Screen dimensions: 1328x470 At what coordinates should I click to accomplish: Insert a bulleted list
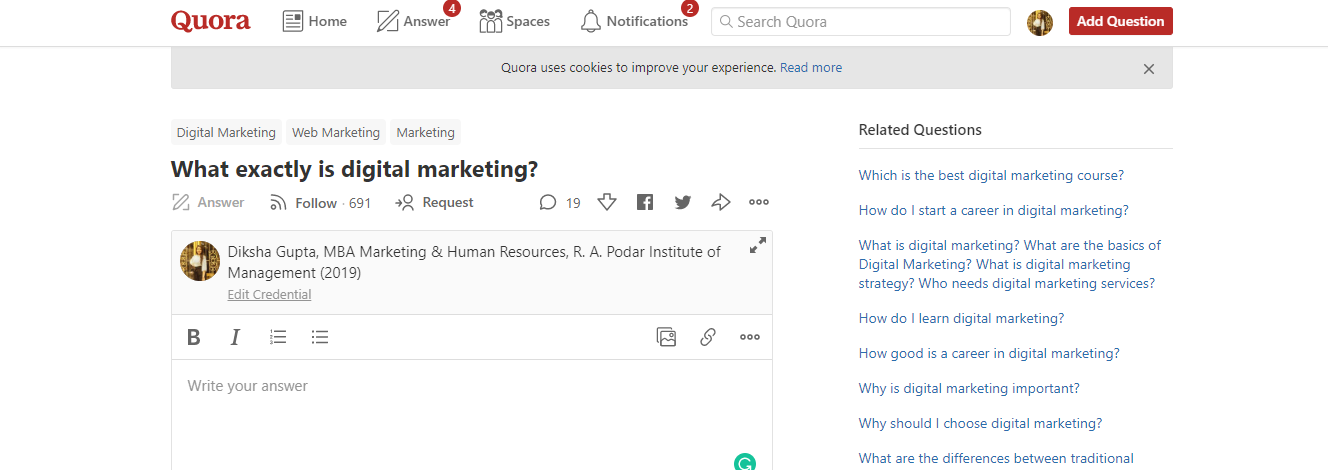point(320,337)
